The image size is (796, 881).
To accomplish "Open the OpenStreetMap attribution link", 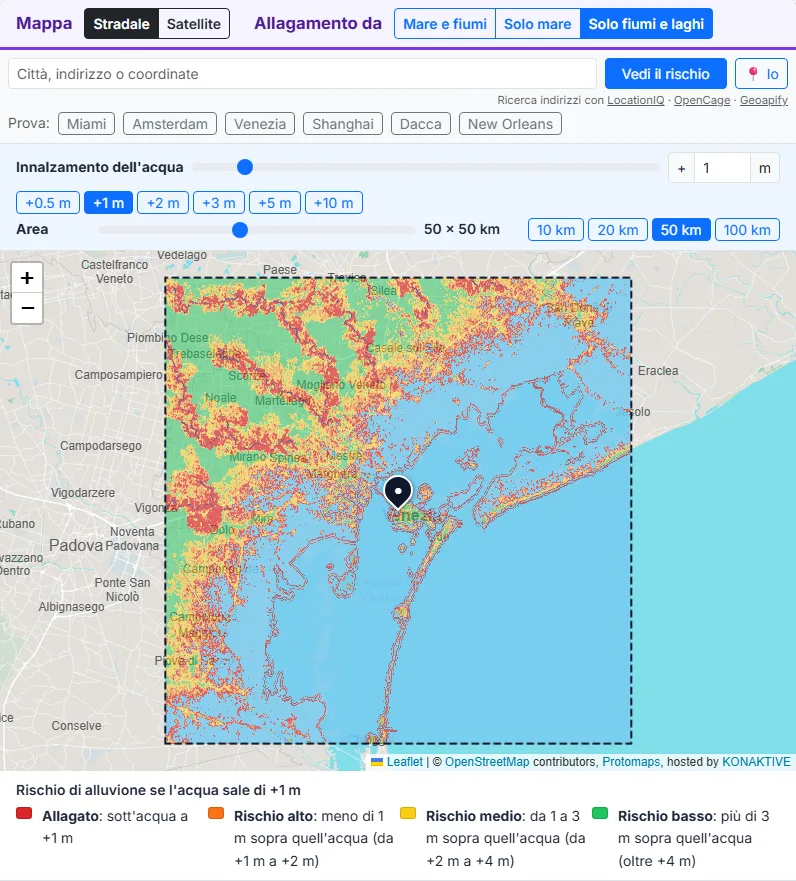I will click(x=487, y=762).
